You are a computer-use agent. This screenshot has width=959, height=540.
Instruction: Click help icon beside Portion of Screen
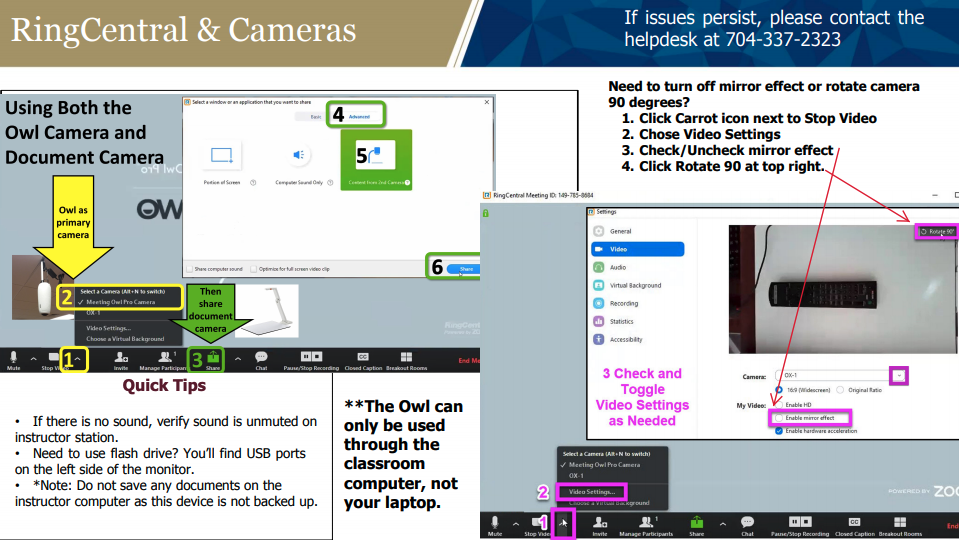(x=253, y=182)
